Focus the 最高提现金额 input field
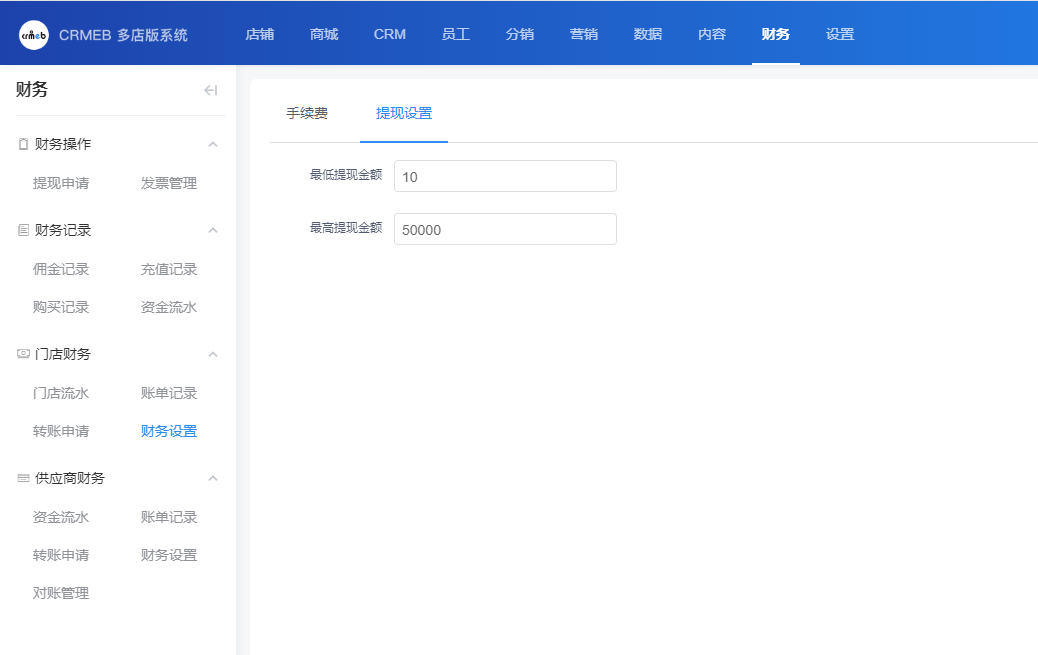This screenshot has height=655, width=1038. (505, 229)
